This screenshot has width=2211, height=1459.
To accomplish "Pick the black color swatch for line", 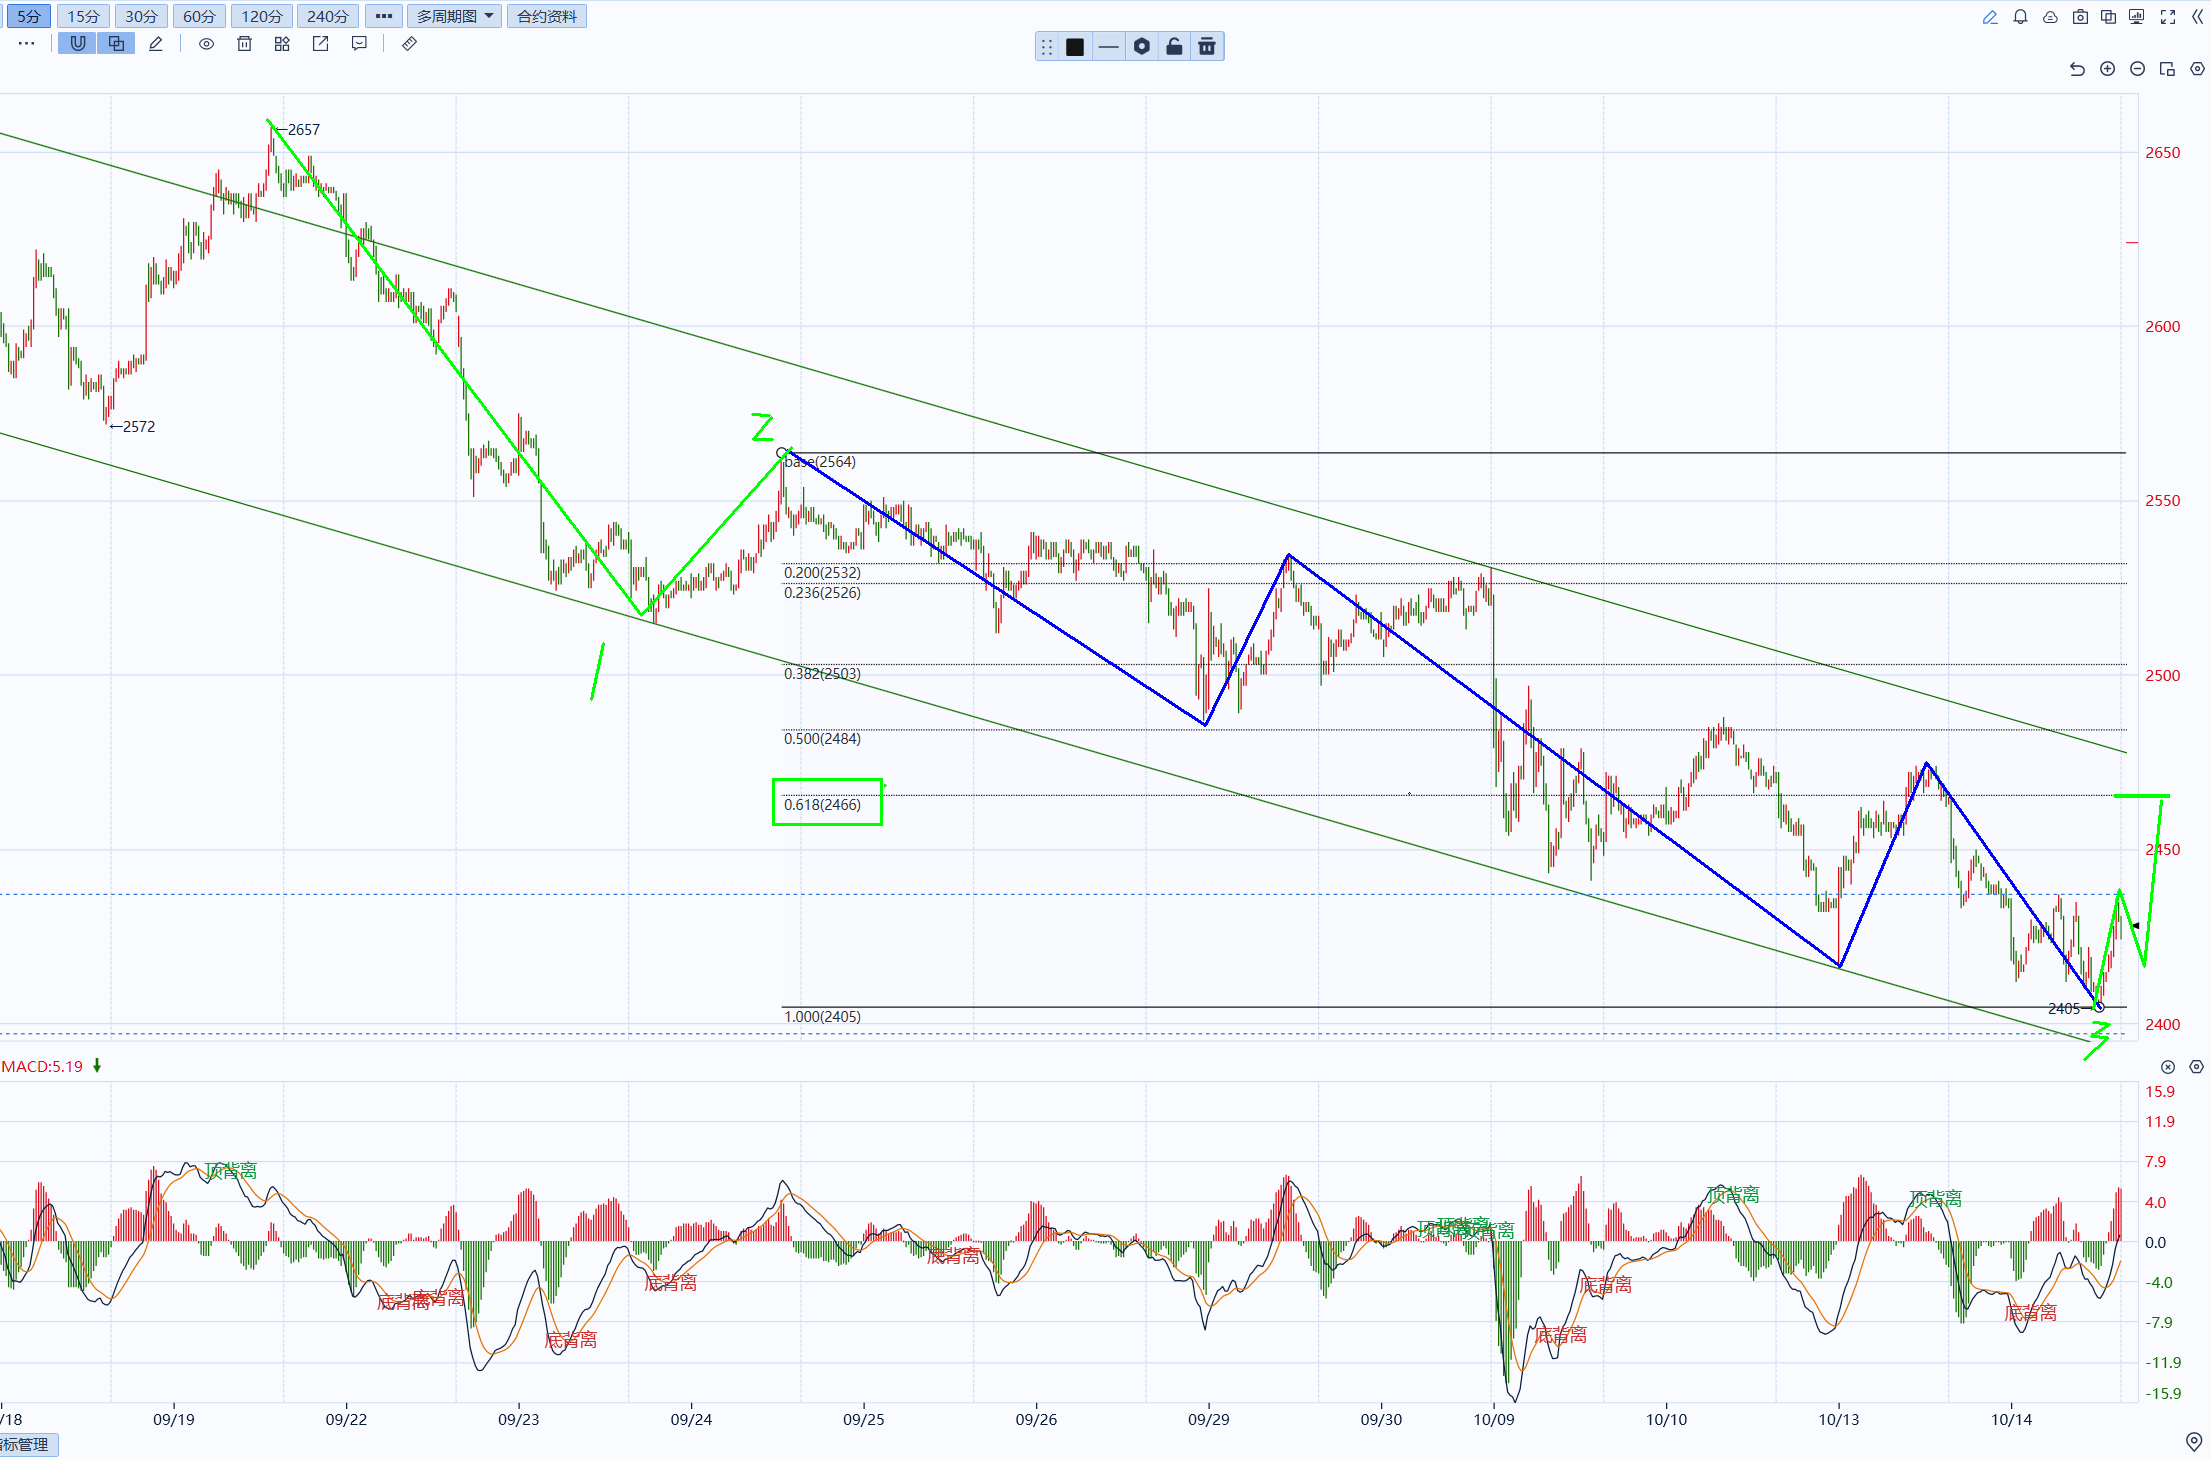I will coord(1075,46).
